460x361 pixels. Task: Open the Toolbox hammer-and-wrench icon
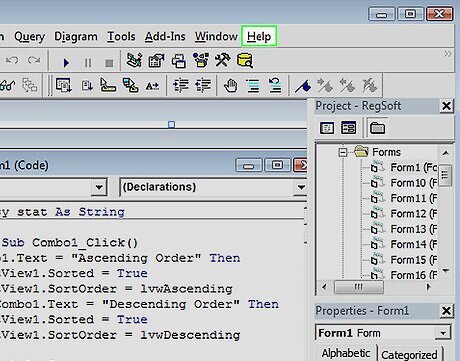tap(222, 60)
